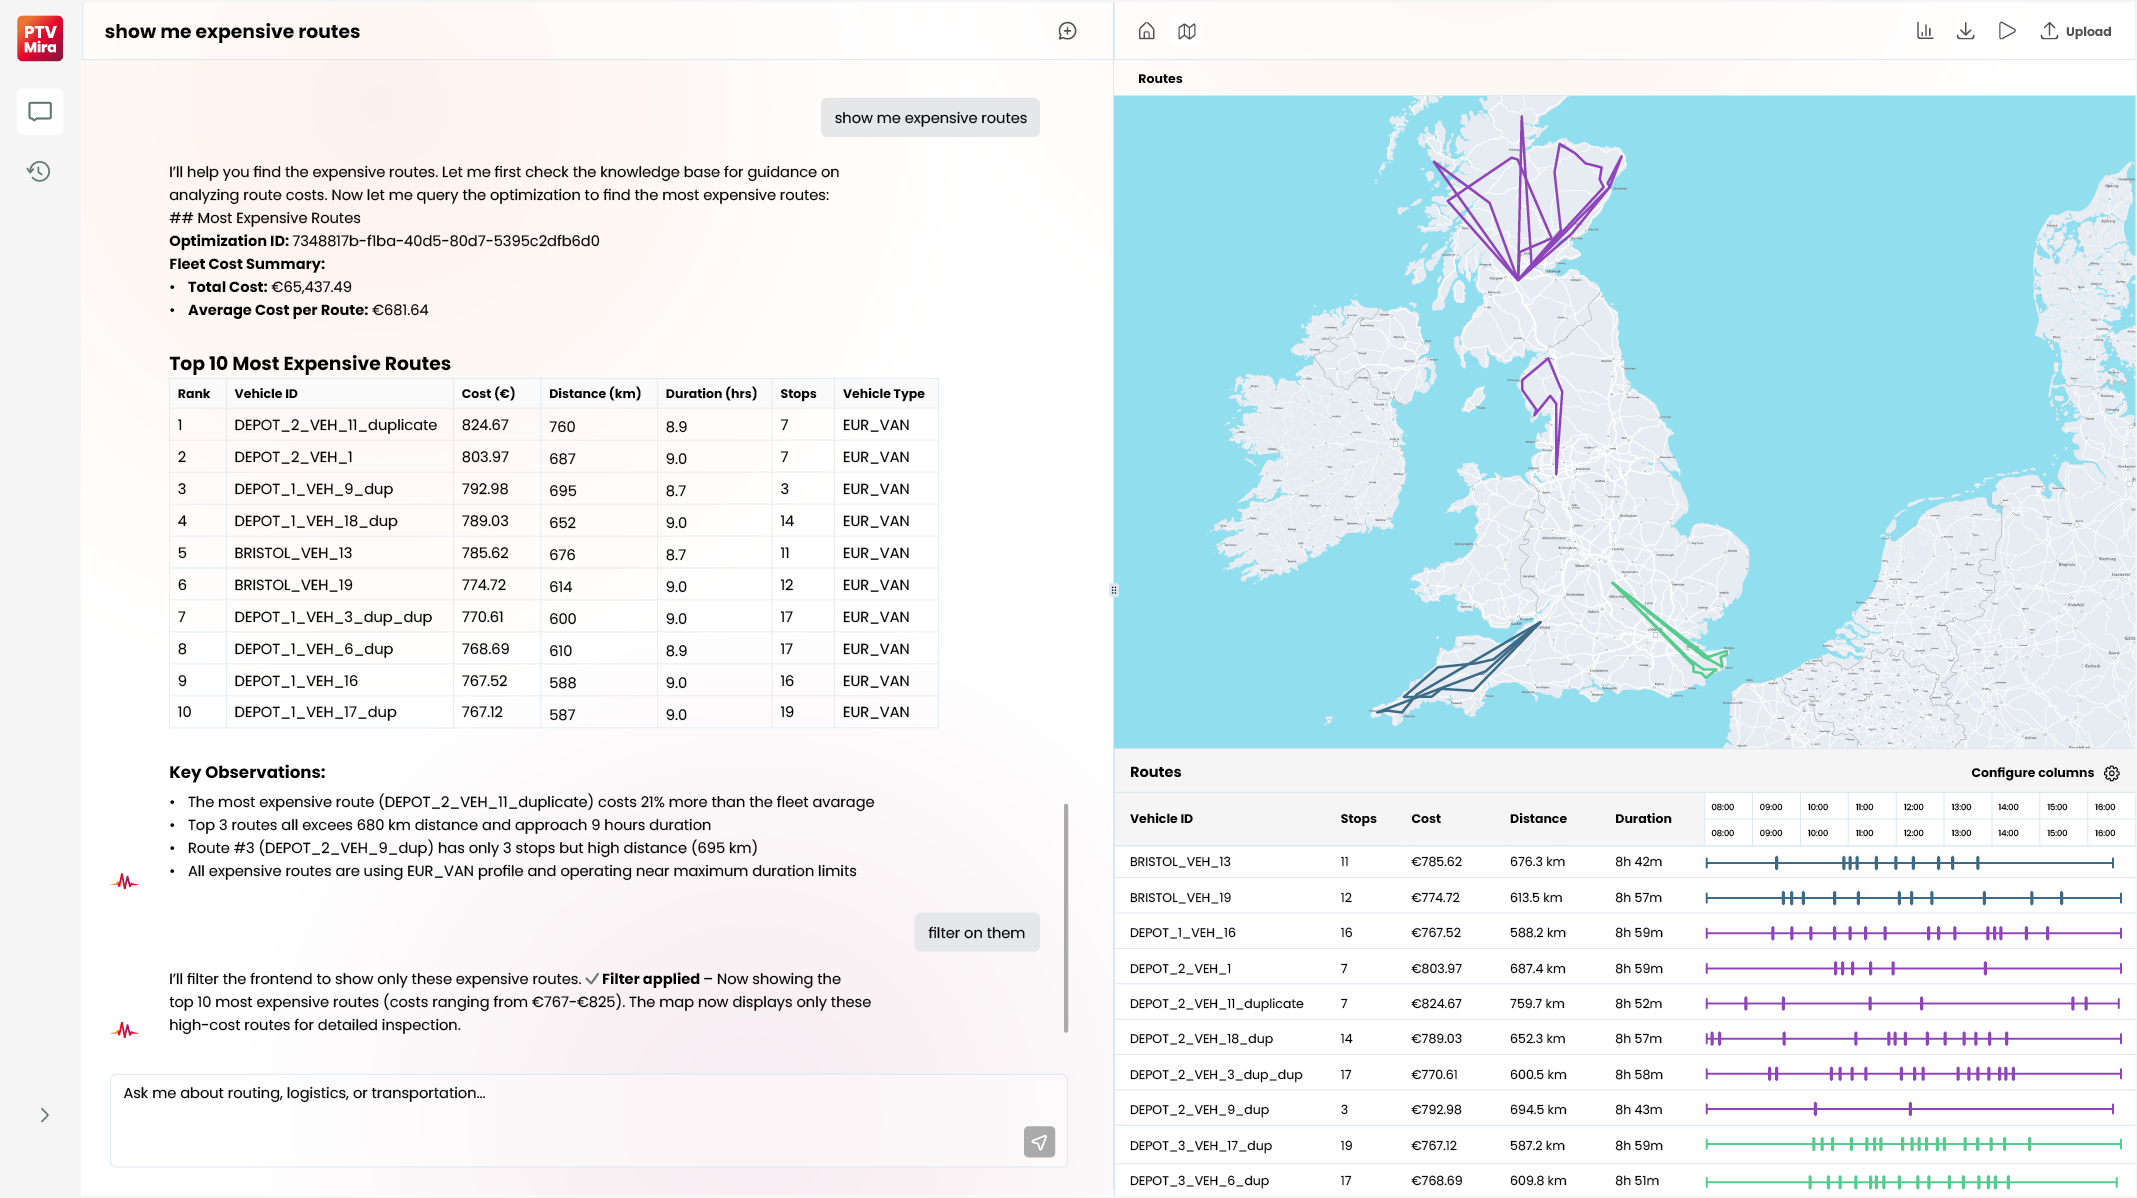2137x1198 pixels.
Task: Open the chat panel icon in sidebar
Action: click(x=40, y=111)
